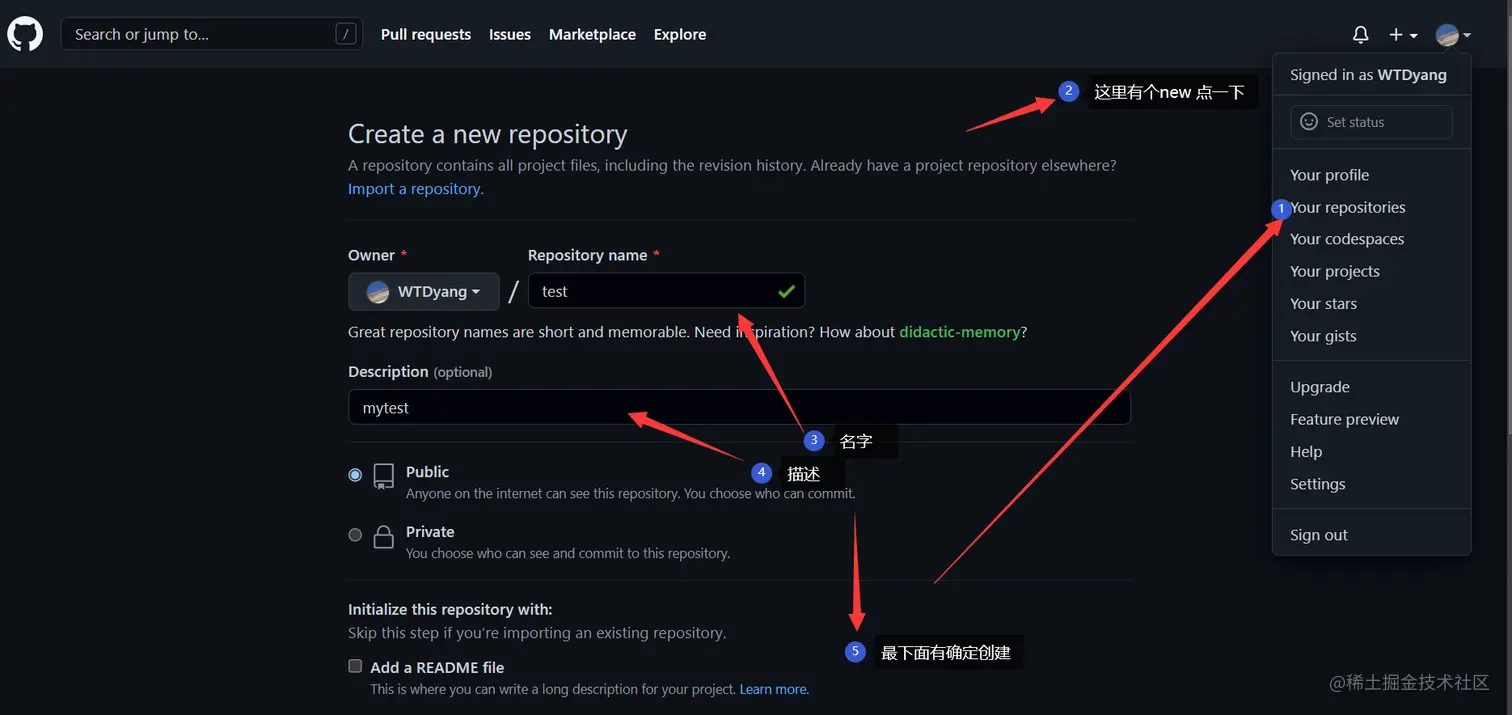Viewport: 1512px width, 715px height.
Task: Use the suggested name didactic-memory
Action: pyautogui.click(x=959, y=332)
